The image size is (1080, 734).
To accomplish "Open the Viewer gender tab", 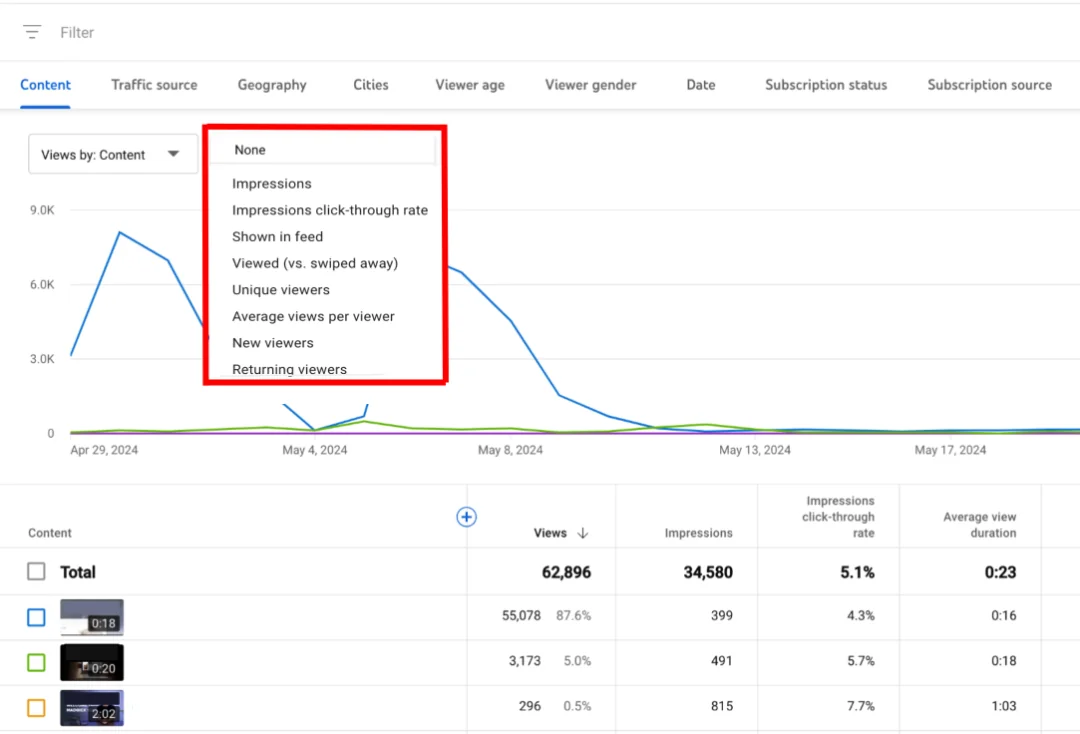I will coord(590,85).
